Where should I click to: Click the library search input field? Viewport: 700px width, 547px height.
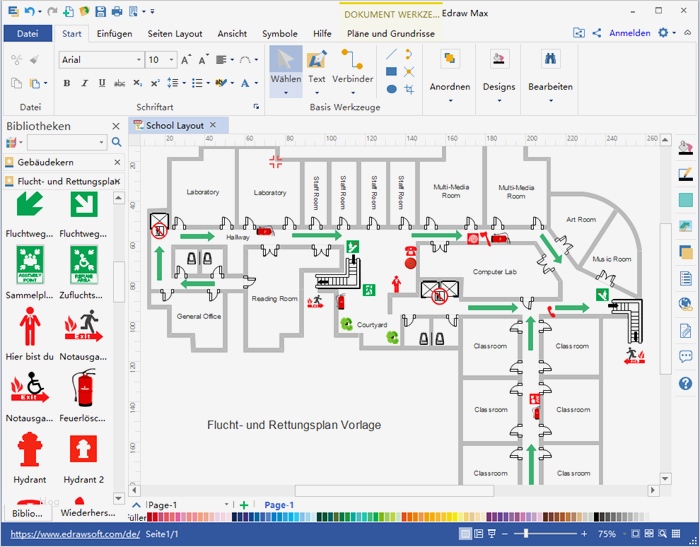click(x=66, y=143)
